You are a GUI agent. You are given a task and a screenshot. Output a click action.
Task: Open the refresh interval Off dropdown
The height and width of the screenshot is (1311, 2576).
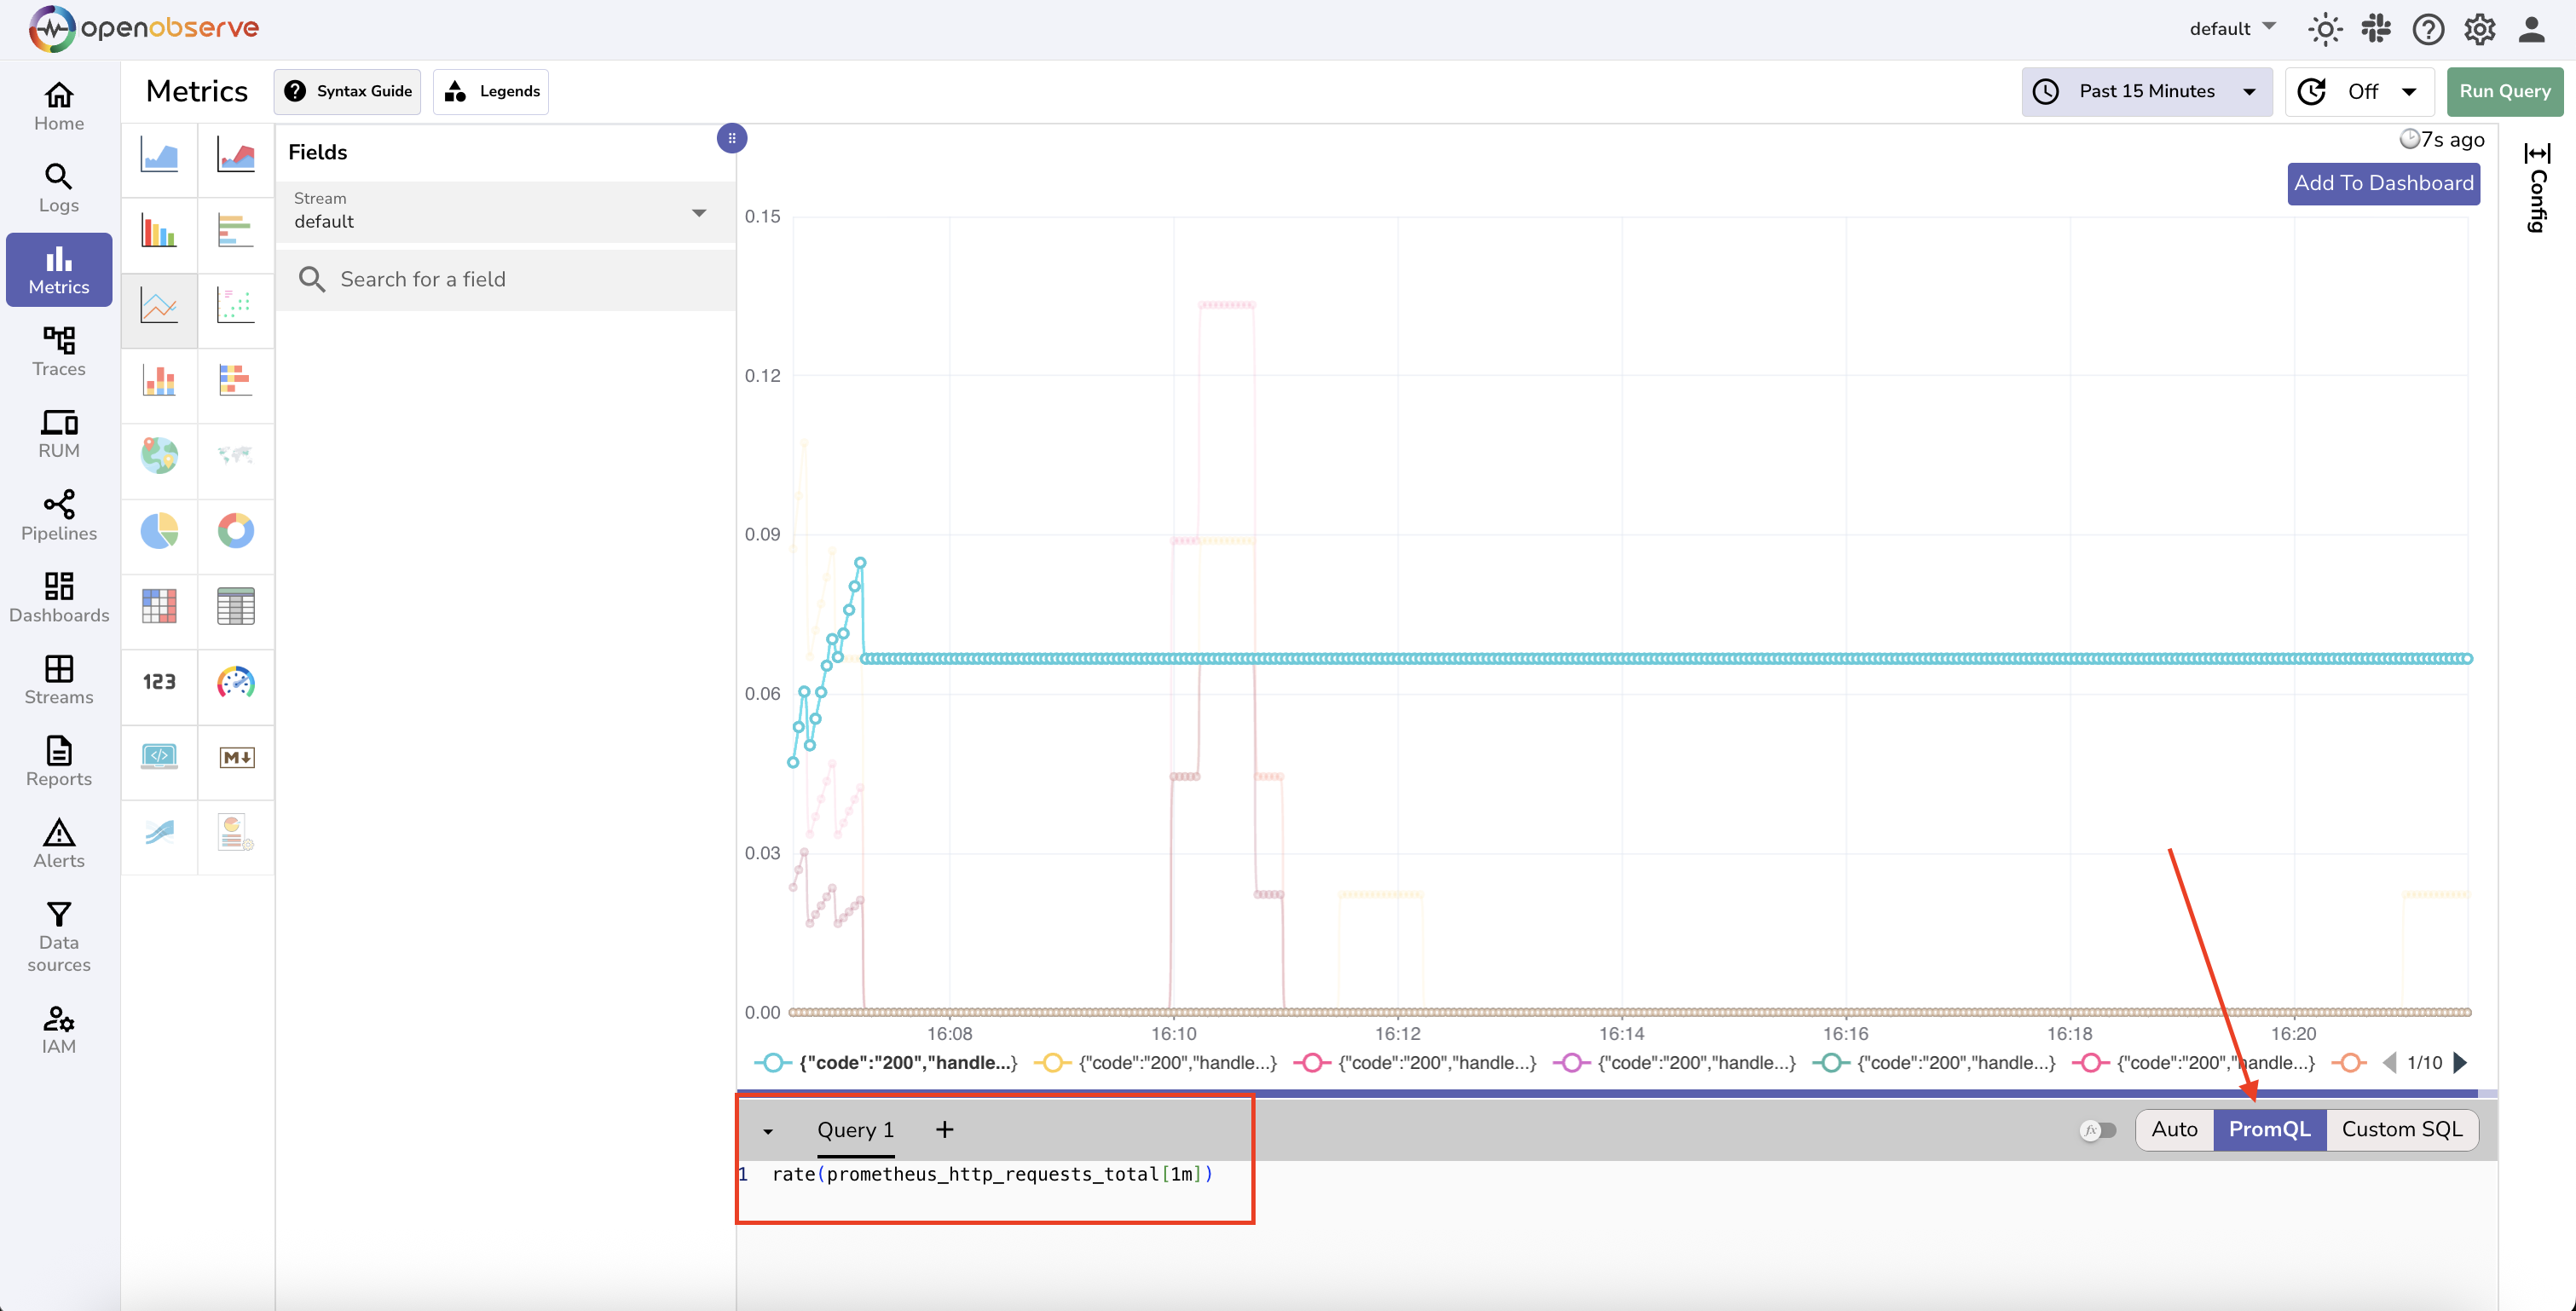[x=2360, y=91]
